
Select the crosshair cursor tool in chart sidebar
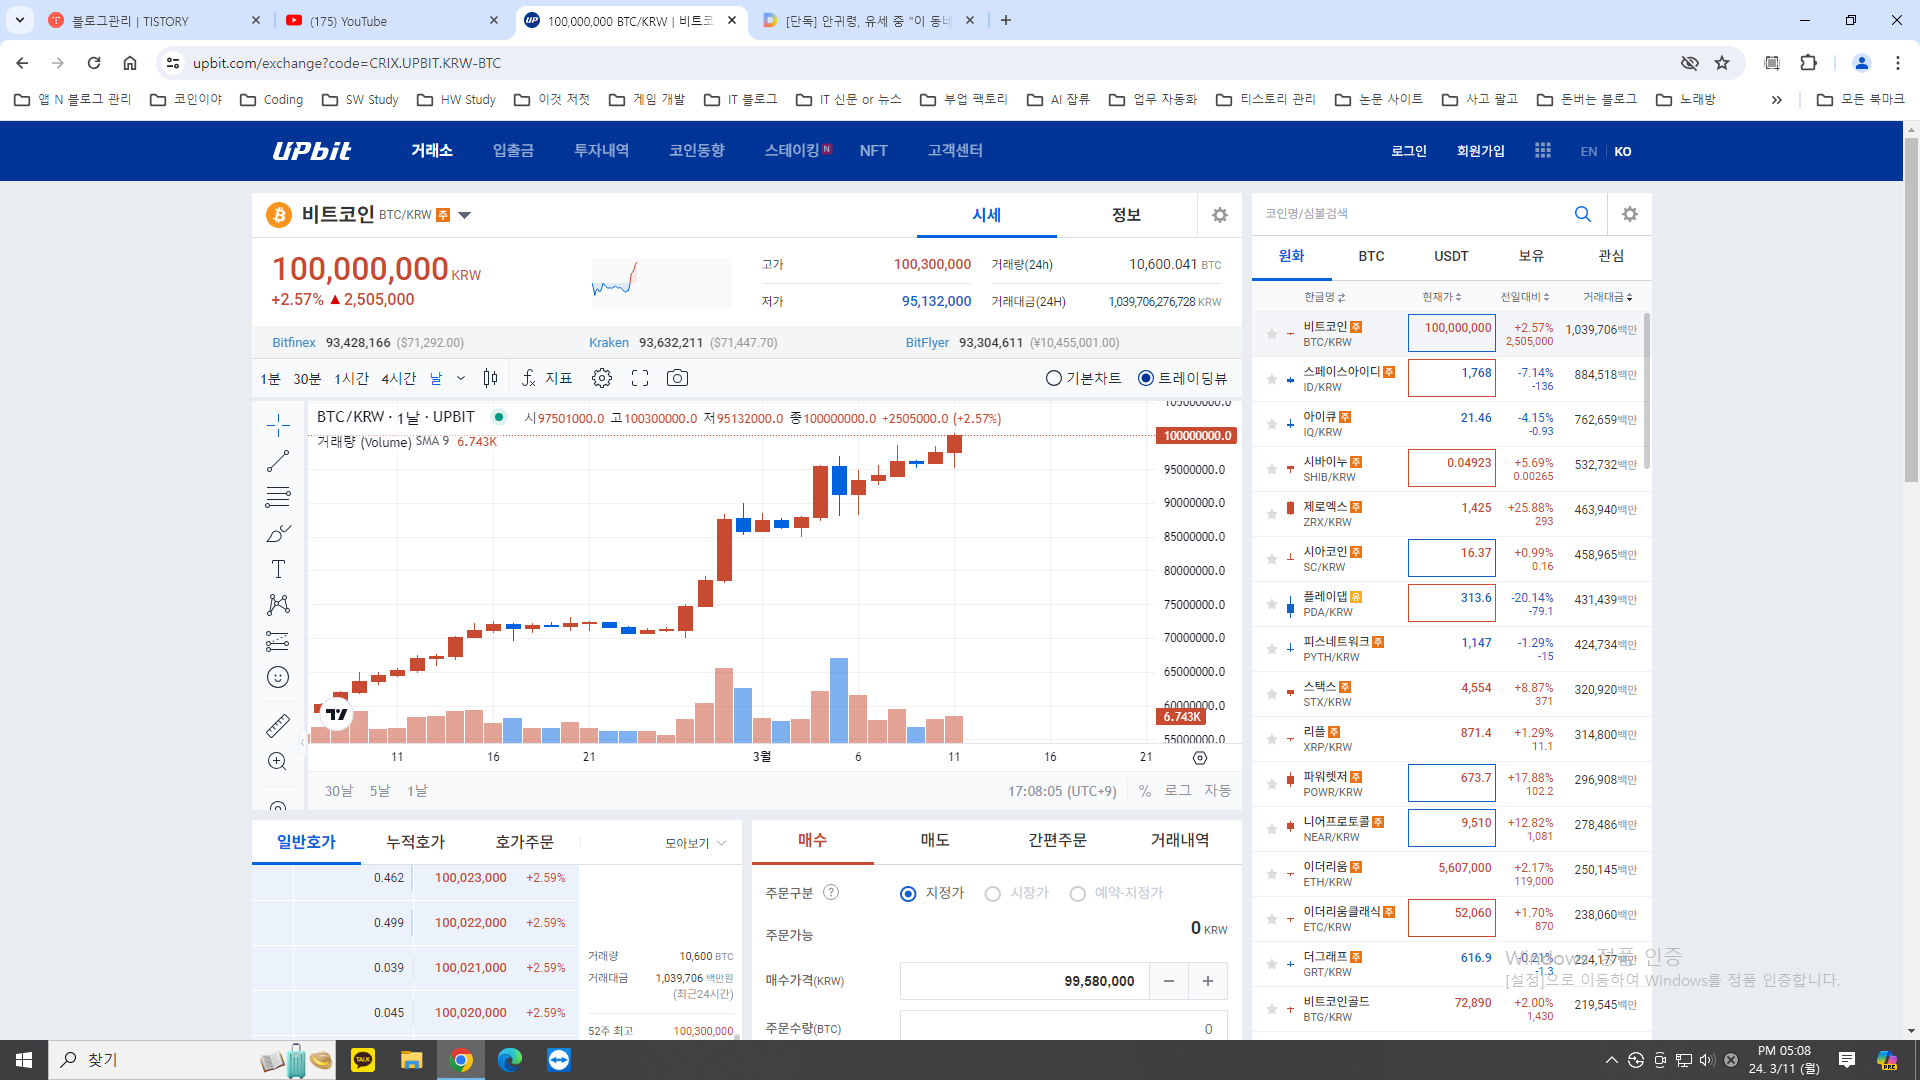click(x=278, y=426)
